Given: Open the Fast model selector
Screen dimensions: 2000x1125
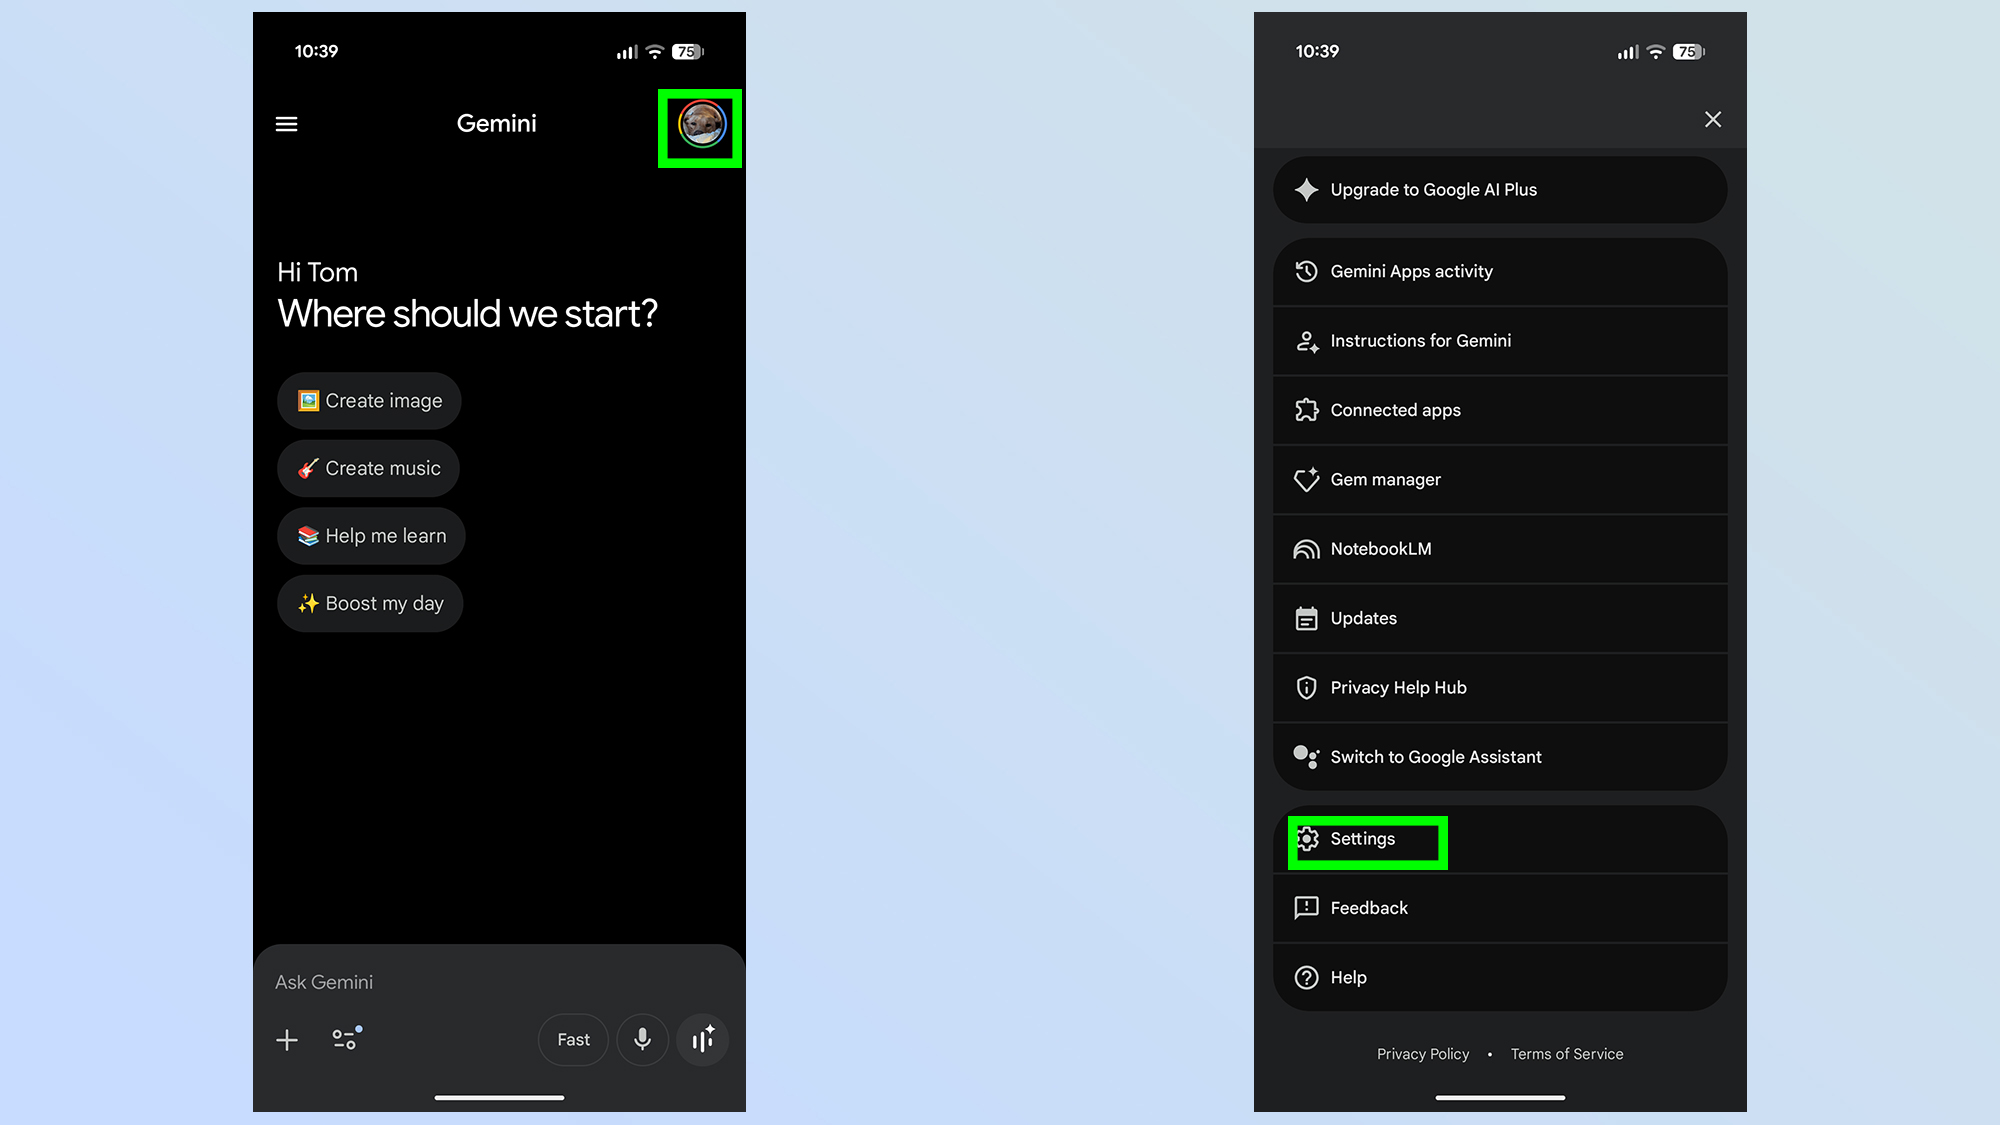Looking at the screenshot, I should coord(573,1040).
